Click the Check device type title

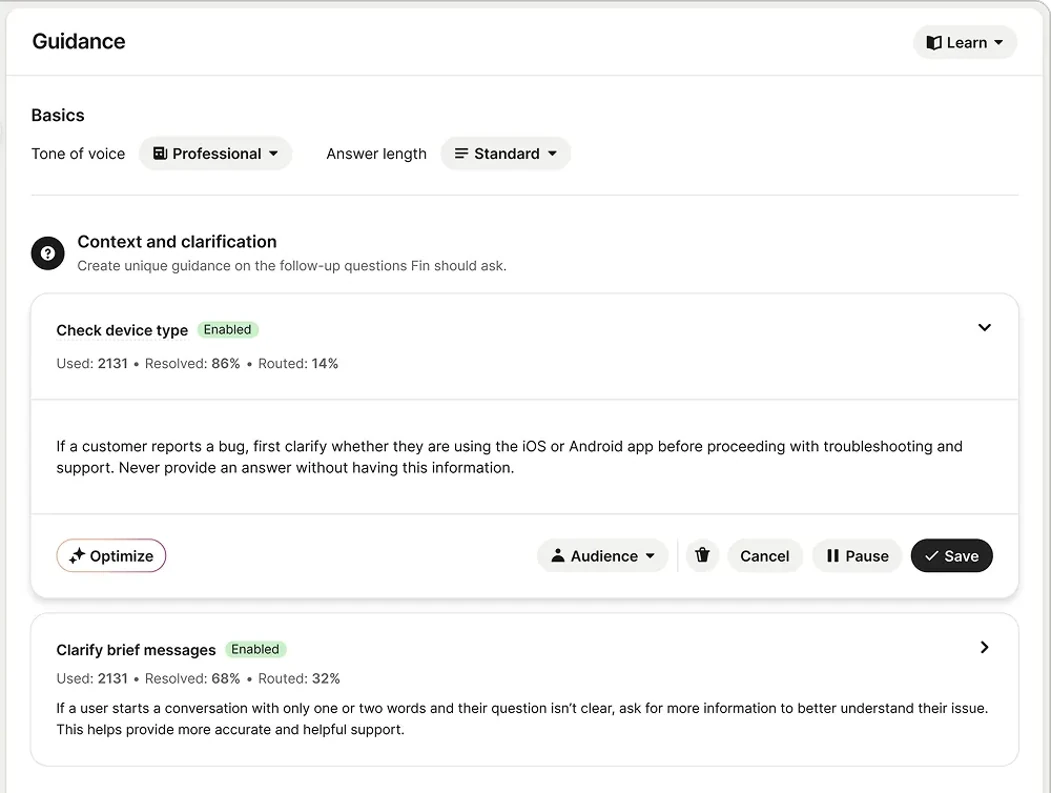[x=122, y=330]
